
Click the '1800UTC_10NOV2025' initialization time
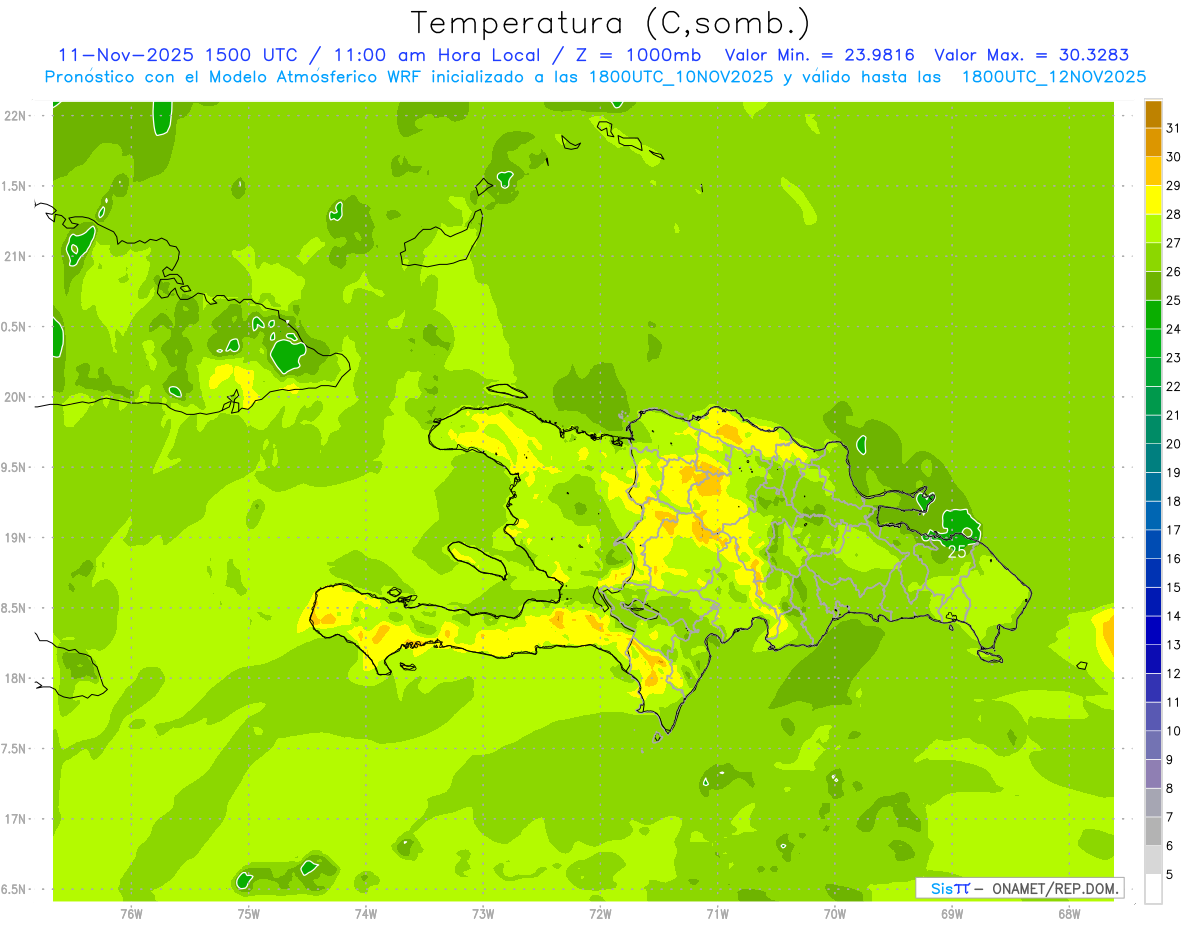pyautogui.click(x=681, y=77)
